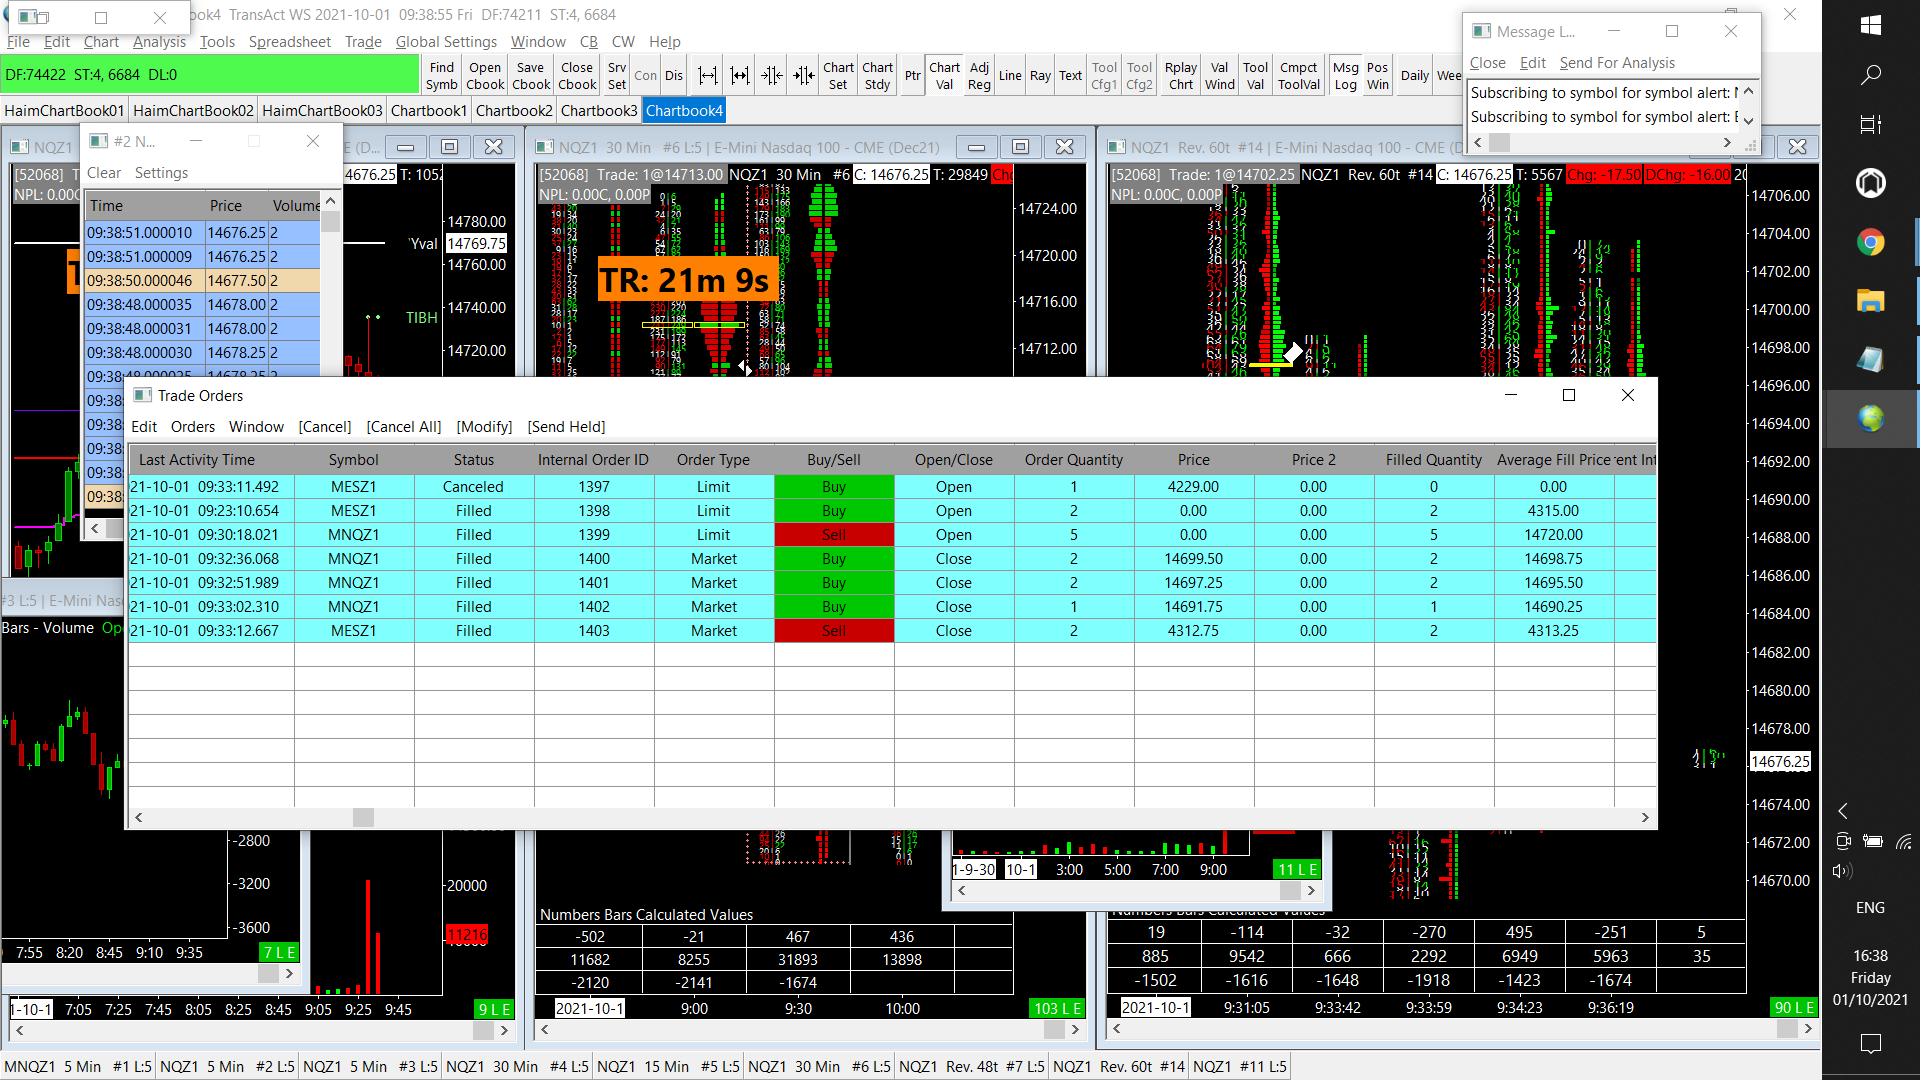Open the Global Settings menu
The width and height of the screenshot is (1920, 1080).
tap(446, 42)
